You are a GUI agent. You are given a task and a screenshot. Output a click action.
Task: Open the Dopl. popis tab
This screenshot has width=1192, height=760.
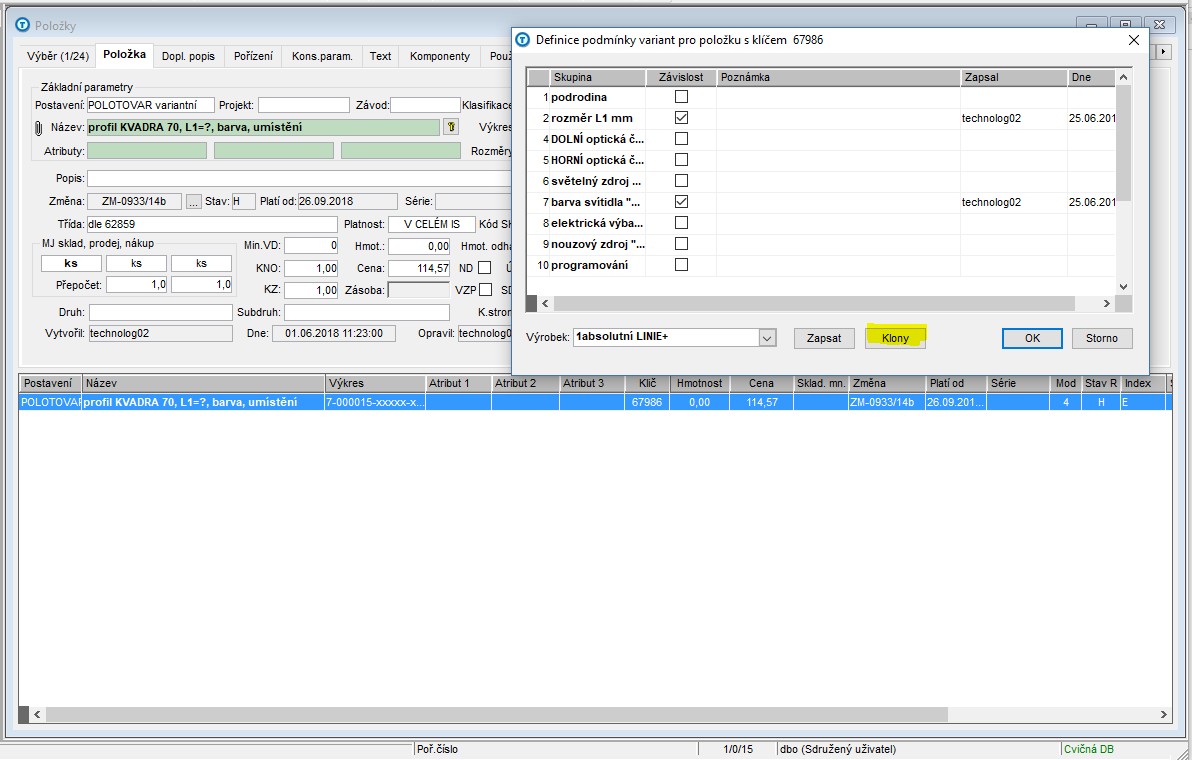(189, 56)
